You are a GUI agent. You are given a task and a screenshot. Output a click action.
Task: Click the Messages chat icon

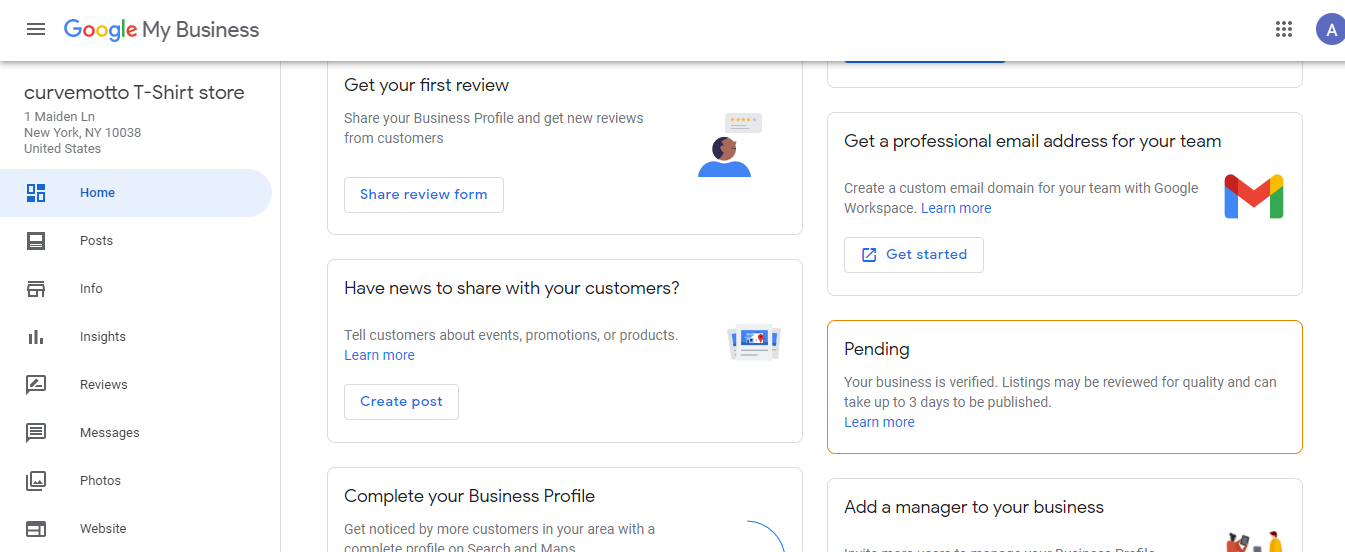[36, 433]
